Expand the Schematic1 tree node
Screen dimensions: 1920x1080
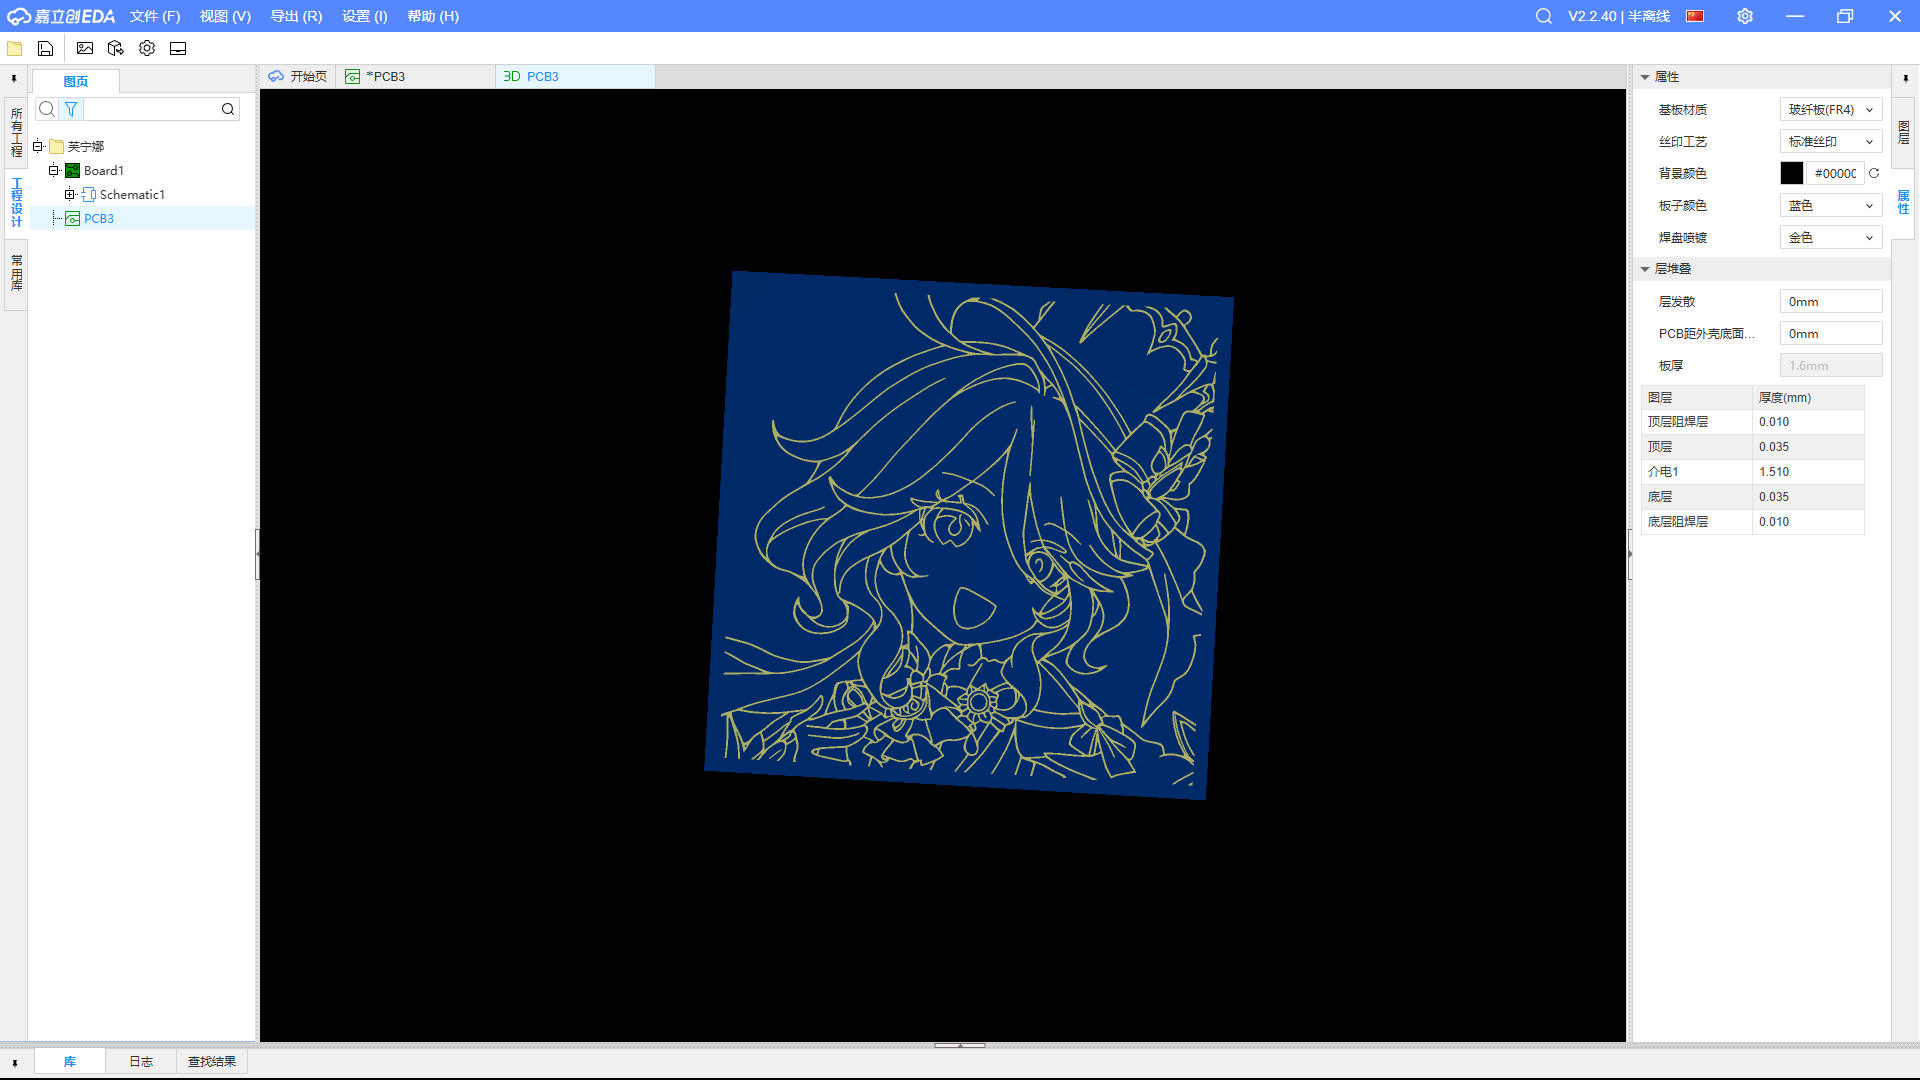pos(70,194)
